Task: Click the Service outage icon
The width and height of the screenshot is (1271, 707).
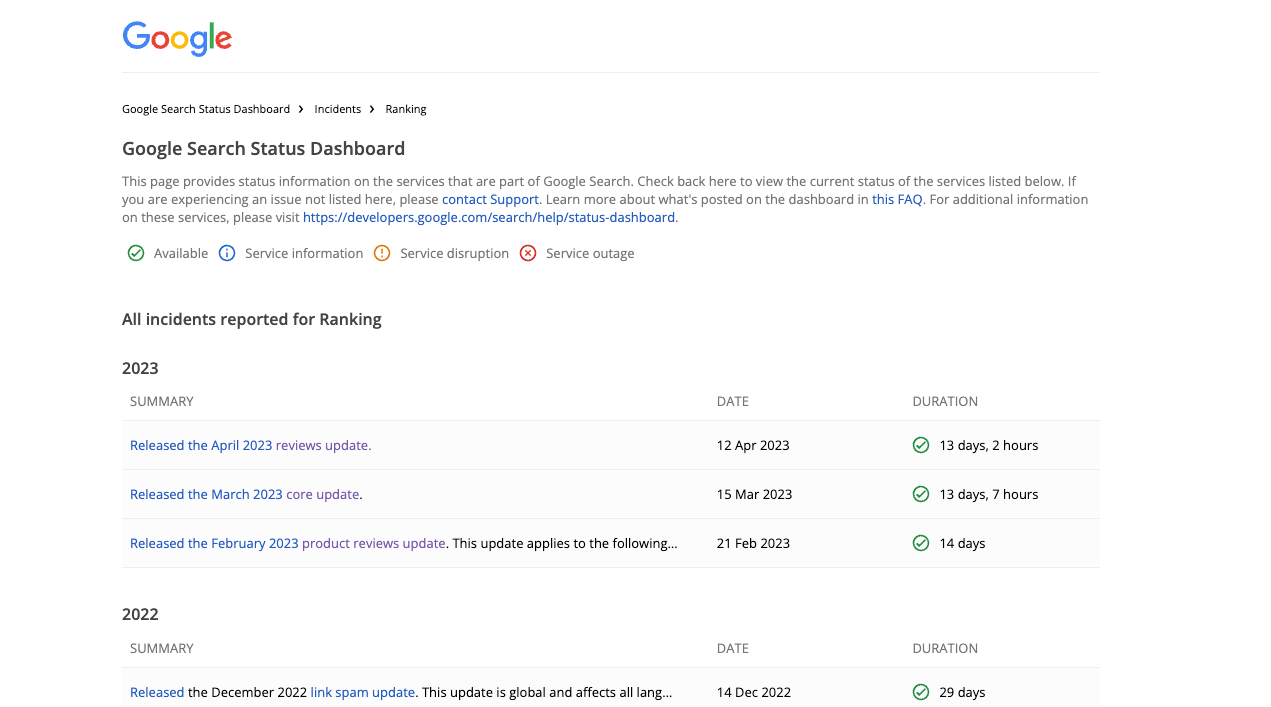Action: tap(527, 253)
